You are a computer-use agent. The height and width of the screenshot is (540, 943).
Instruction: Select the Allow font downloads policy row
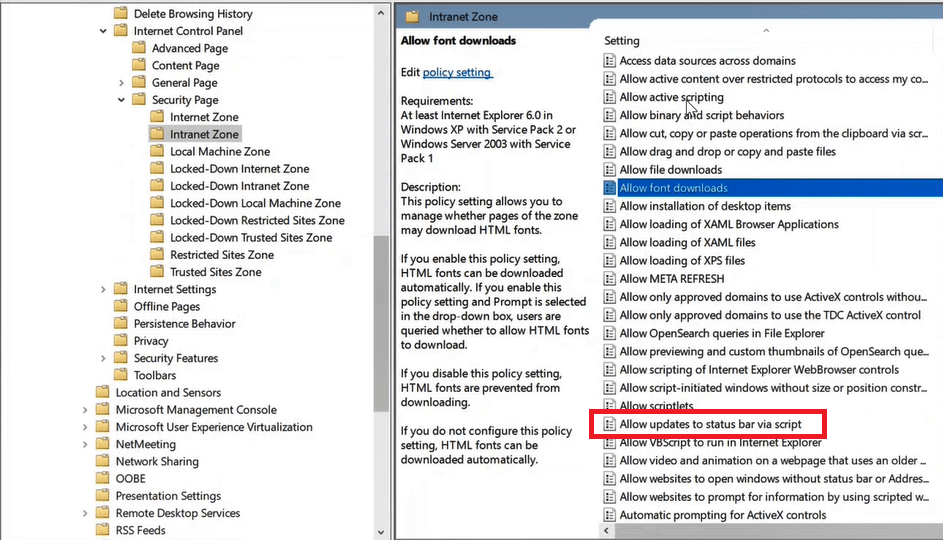673,188
